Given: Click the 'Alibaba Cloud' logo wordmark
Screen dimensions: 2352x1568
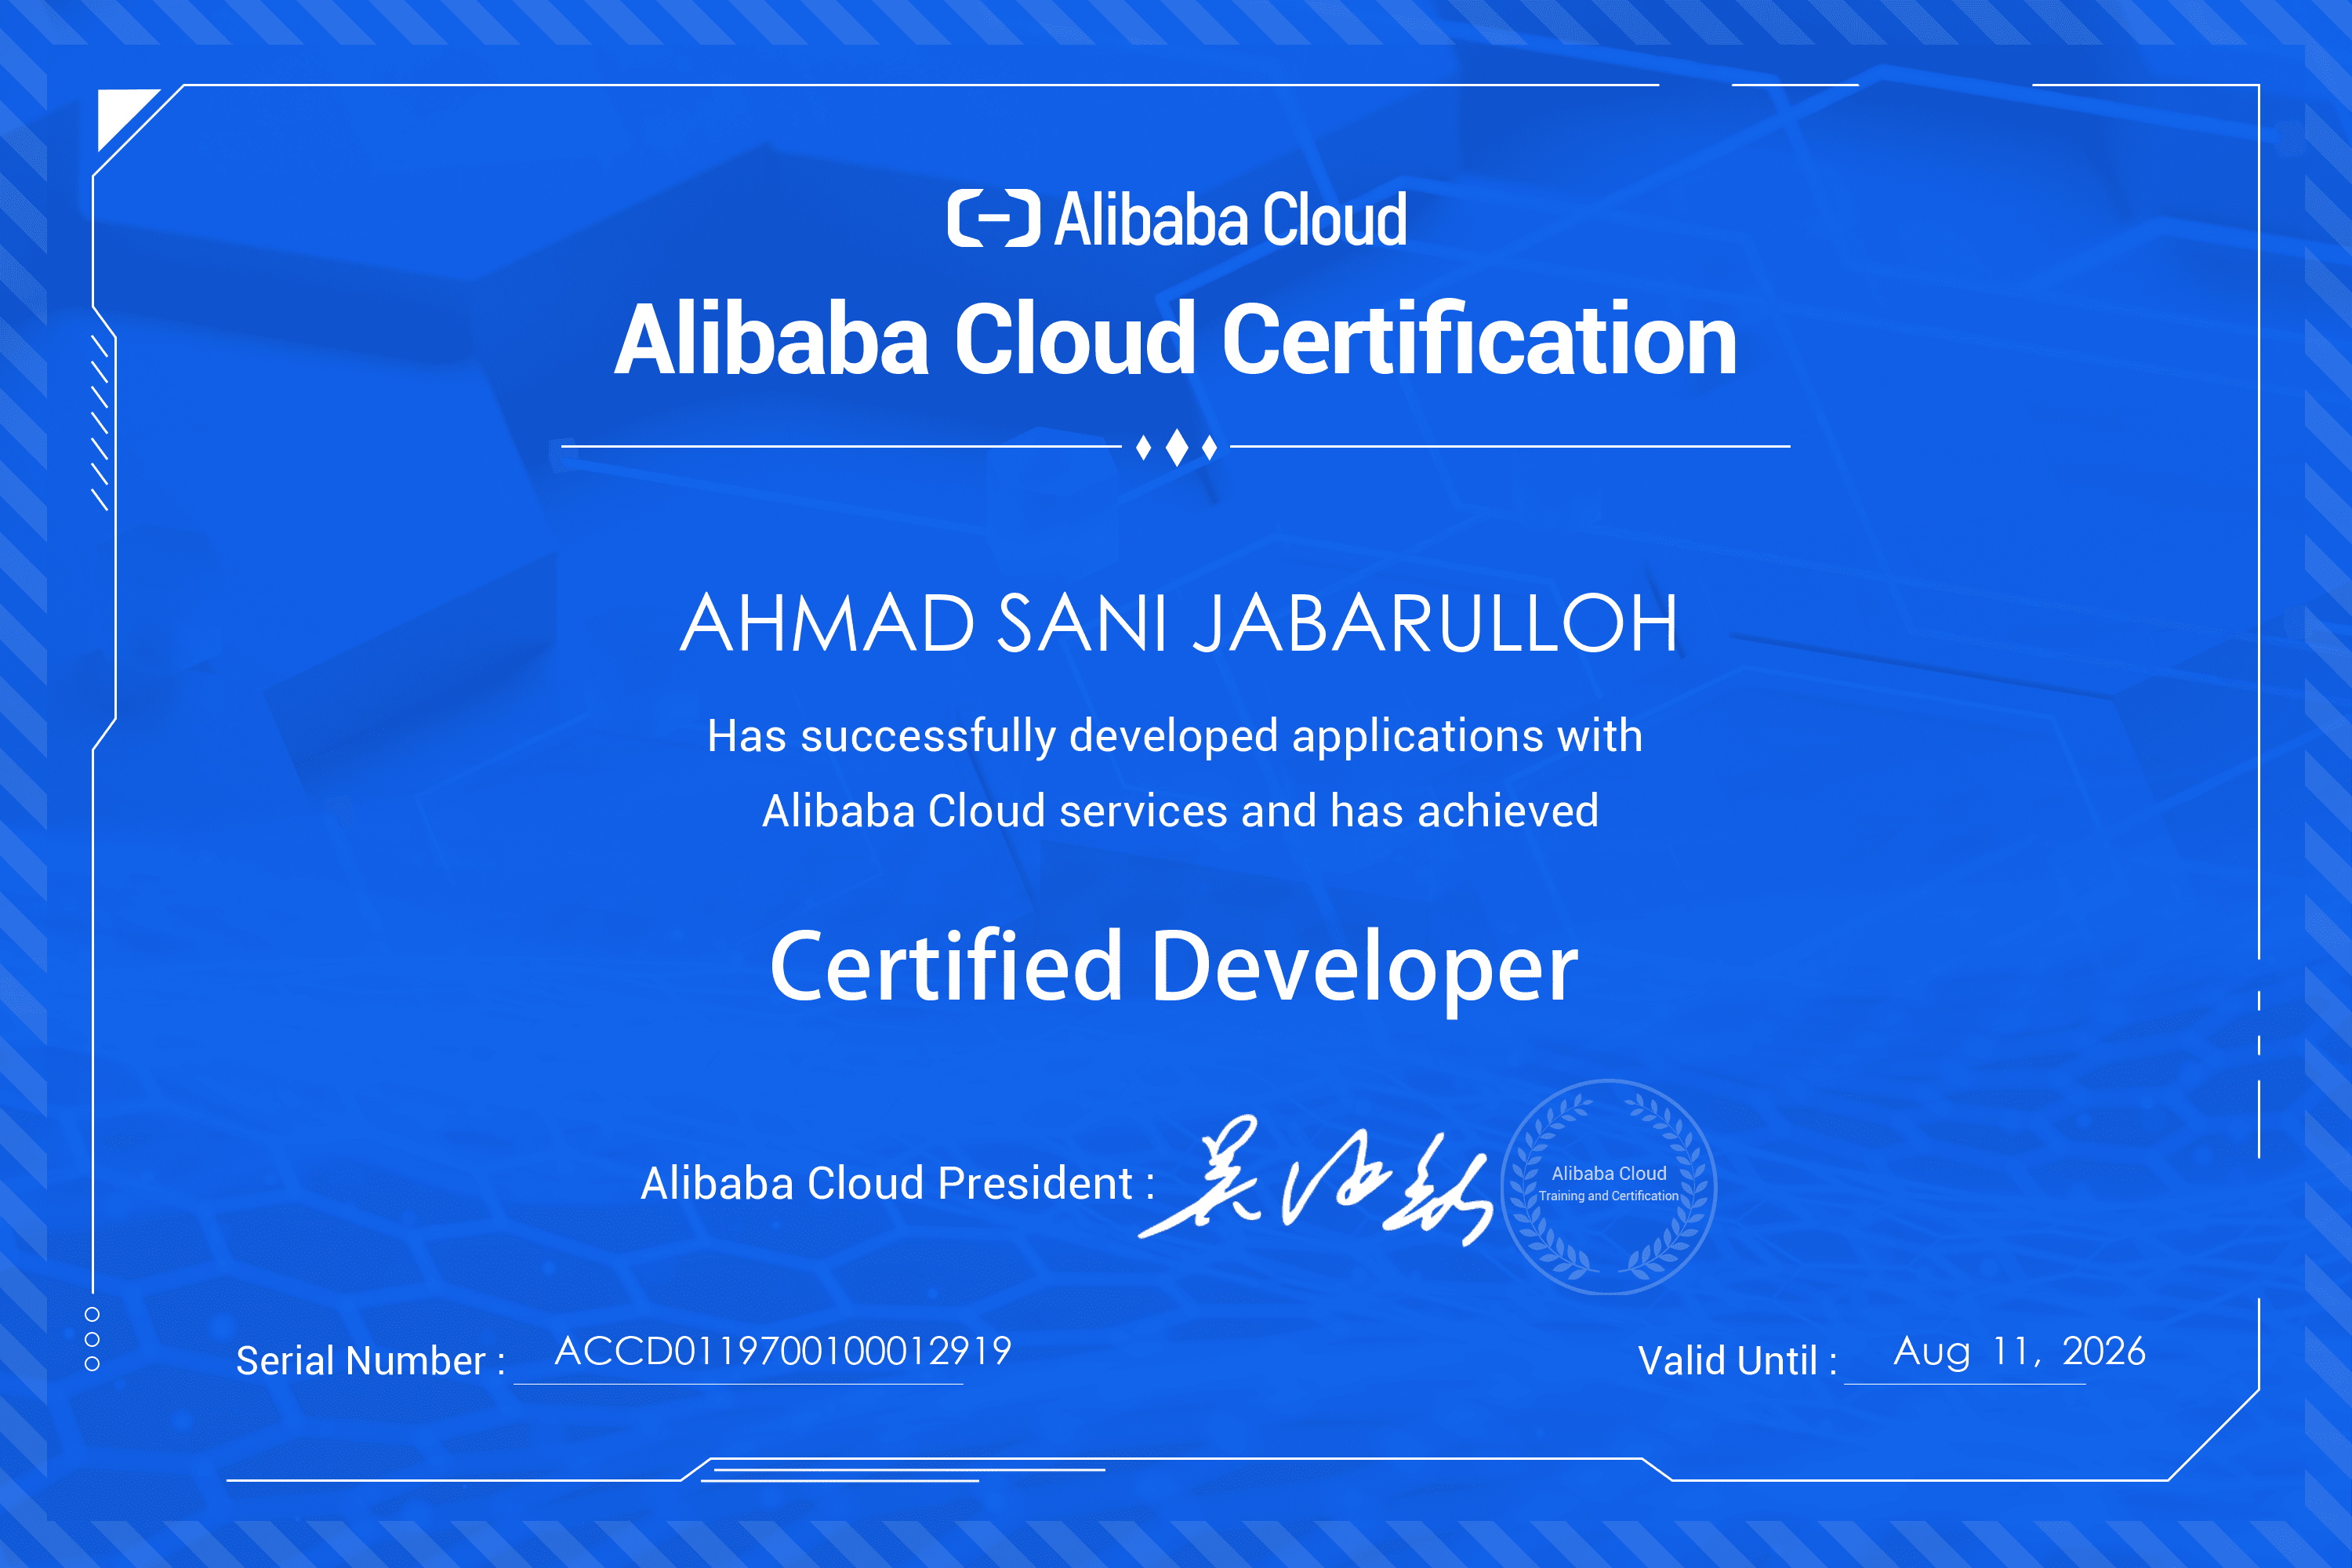Looking at the screenshot, I should click(x=1231, y=219).
